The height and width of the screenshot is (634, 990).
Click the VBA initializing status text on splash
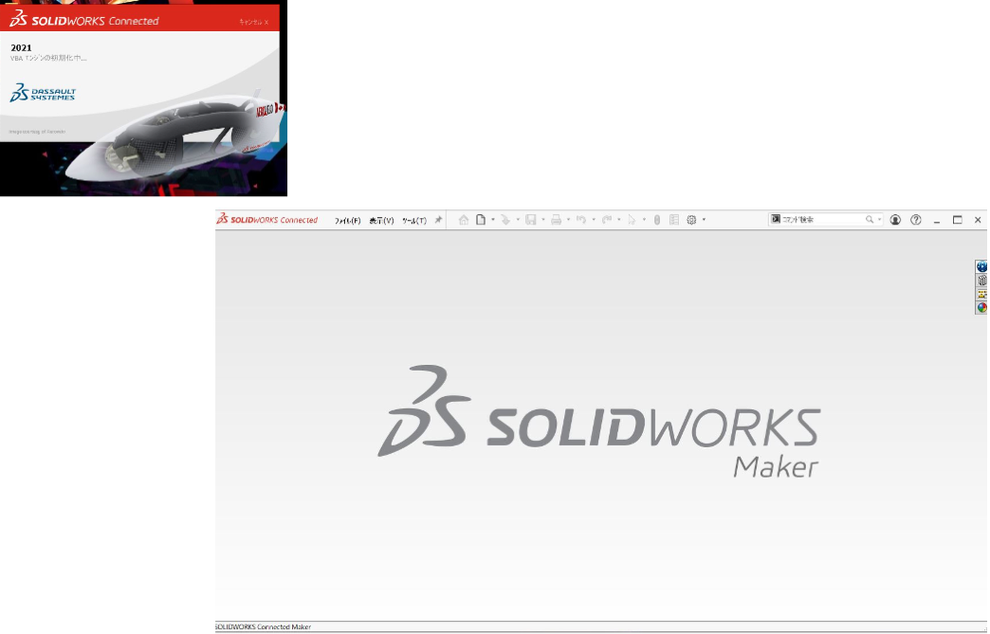(x=49, y=58)
